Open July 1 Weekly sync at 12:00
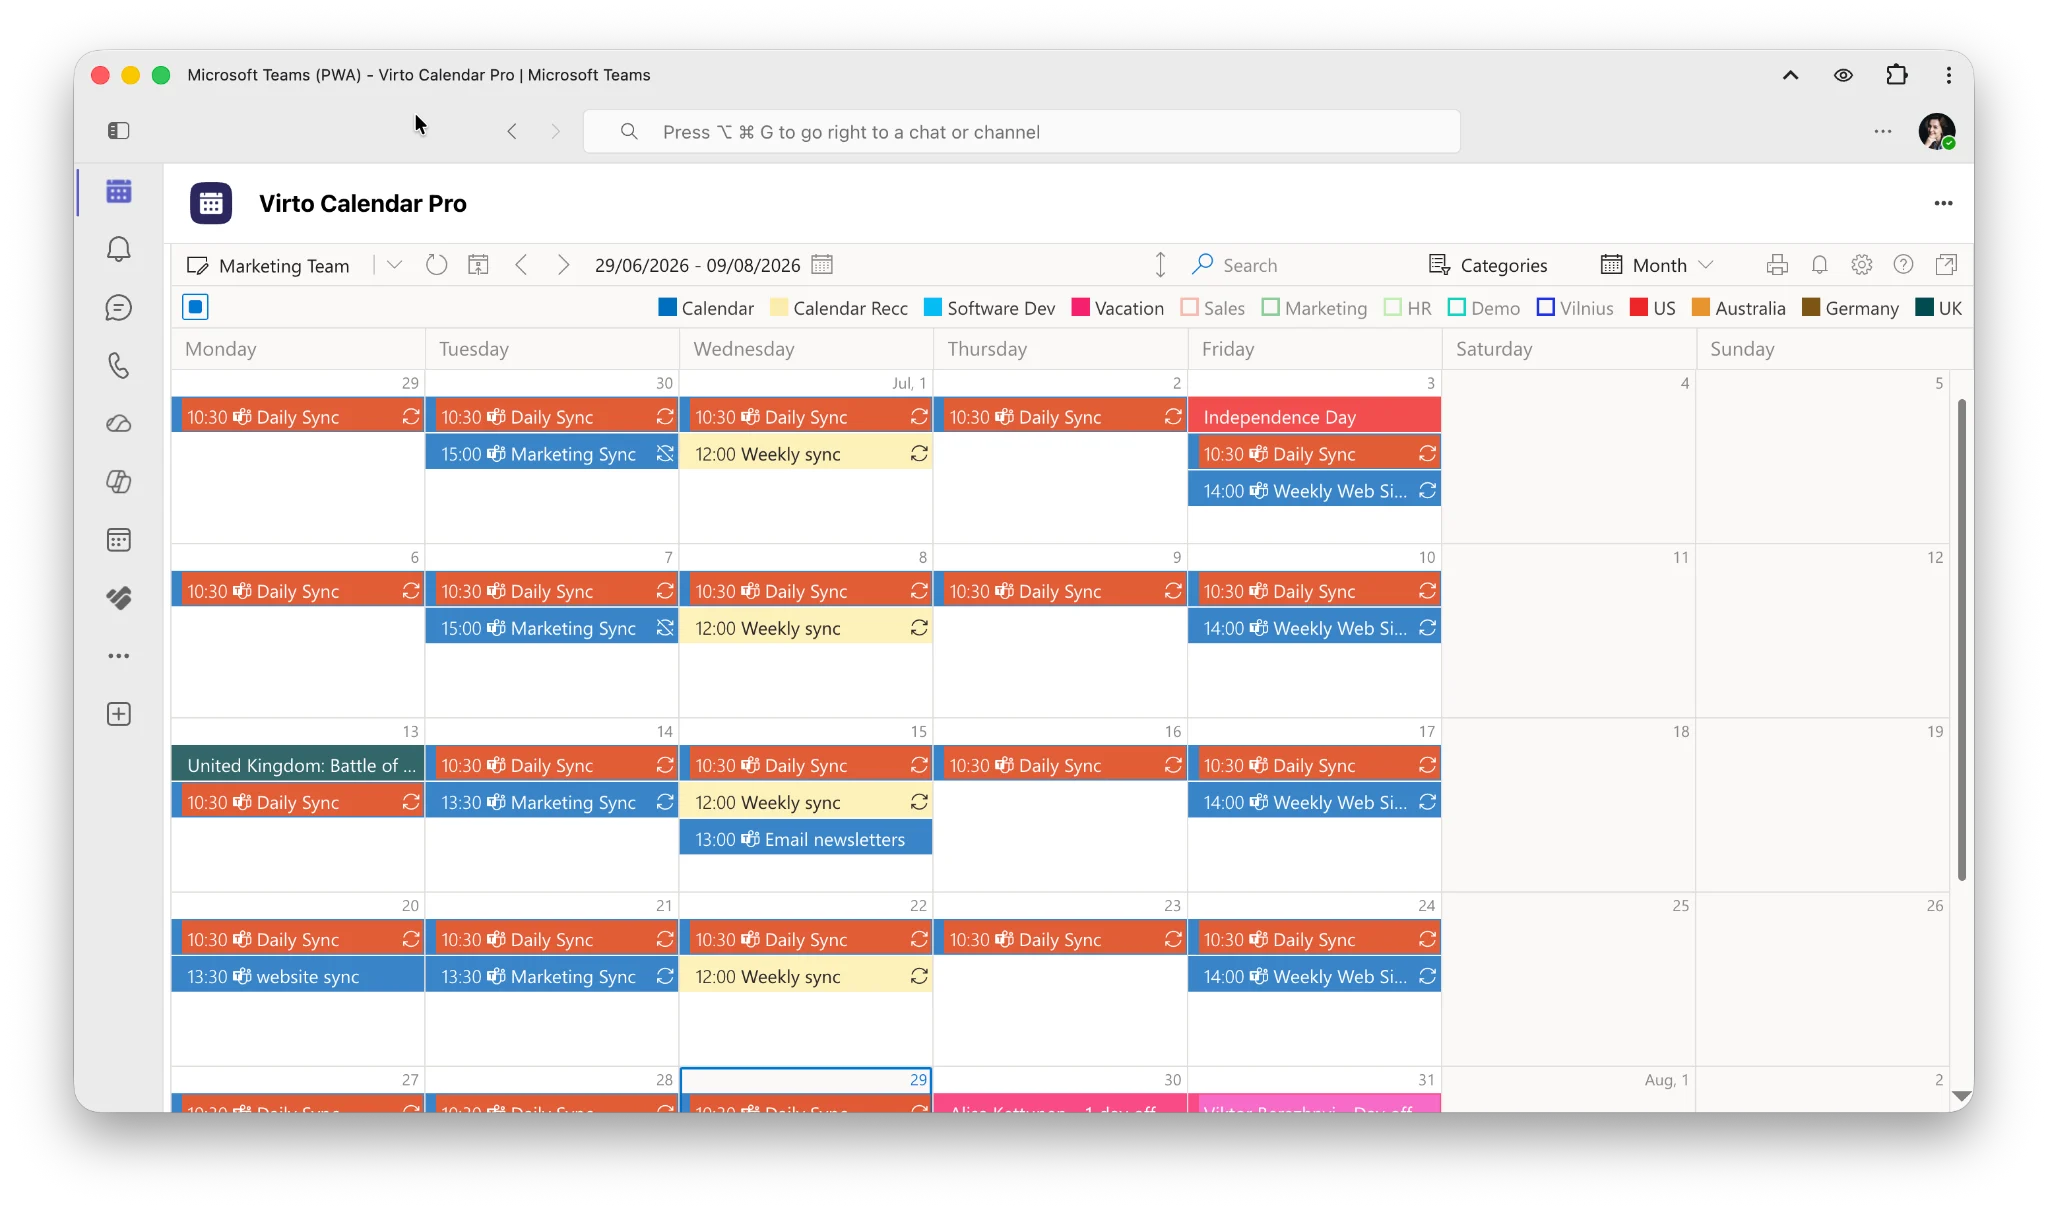 click(x=806, y=453)
